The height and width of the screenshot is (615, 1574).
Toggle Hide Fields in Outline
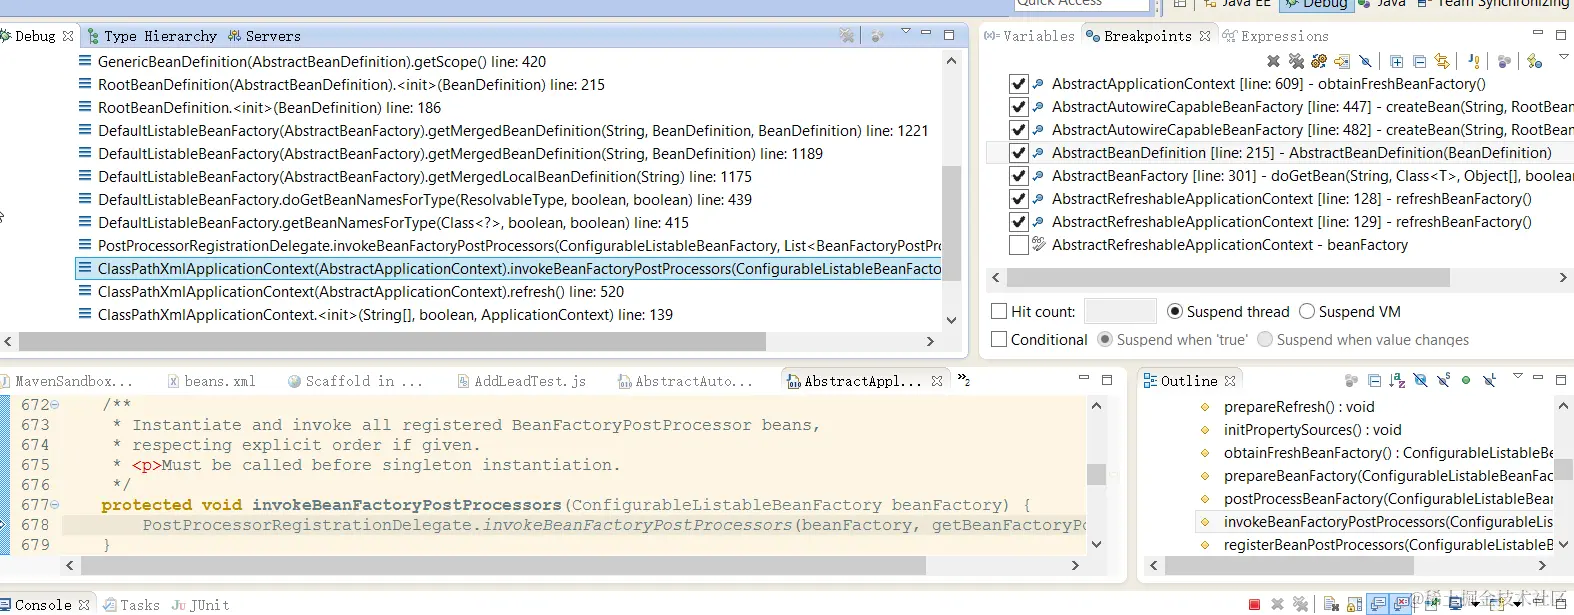click(1420, 381)
